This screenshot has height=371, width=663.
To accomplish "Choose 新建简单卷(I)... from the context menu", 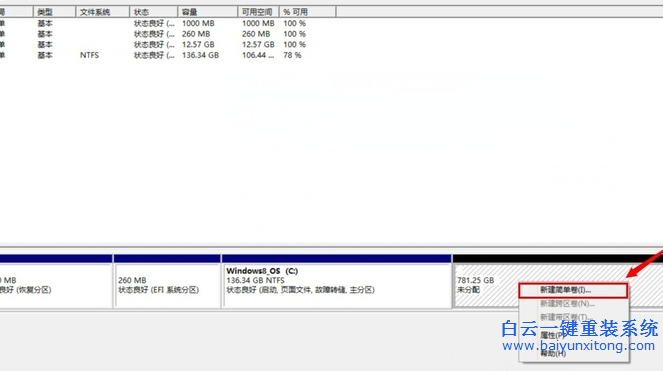I will 573,290.
